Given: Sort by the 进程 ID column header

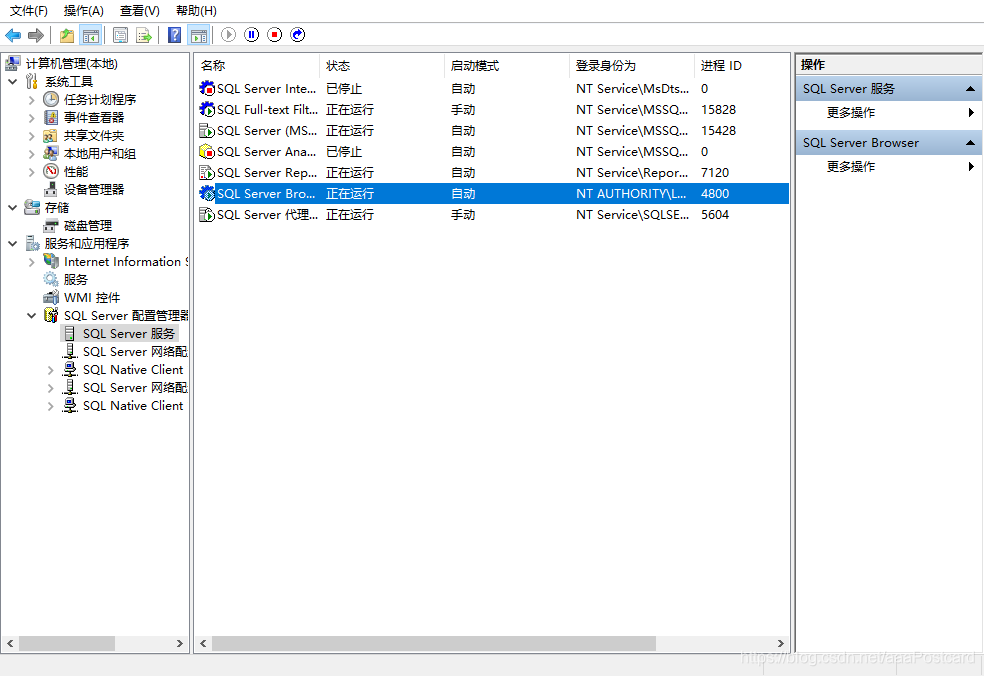Looking at the screenshot, I should (x=741, y=65).
